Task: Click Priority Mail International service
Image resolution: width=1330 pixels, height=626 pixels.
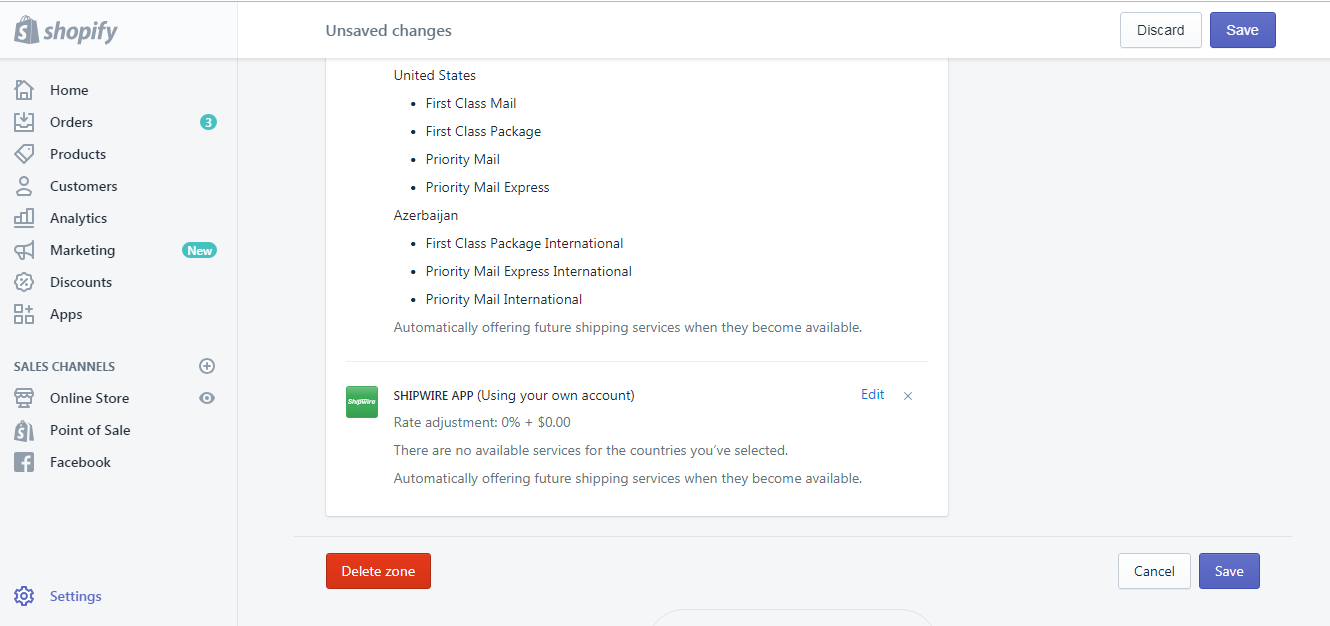Action: pyautogui.click(x=504, y=299)
